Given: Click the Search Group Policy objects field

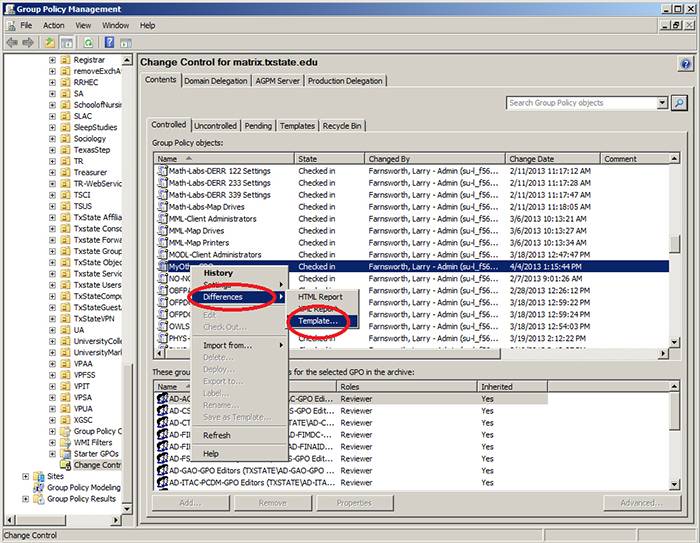Looking at the screenshot, I should 581,103.
